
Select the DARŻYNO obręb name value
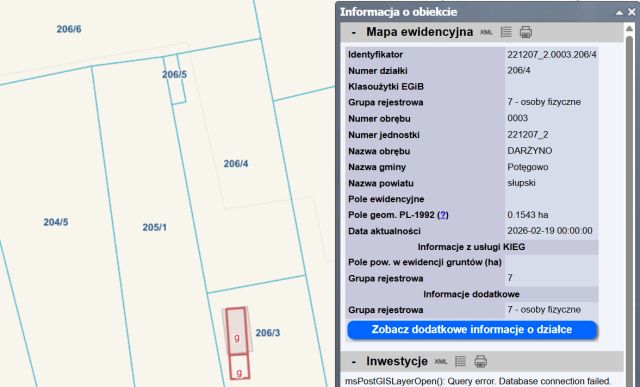tap(529, 151)
